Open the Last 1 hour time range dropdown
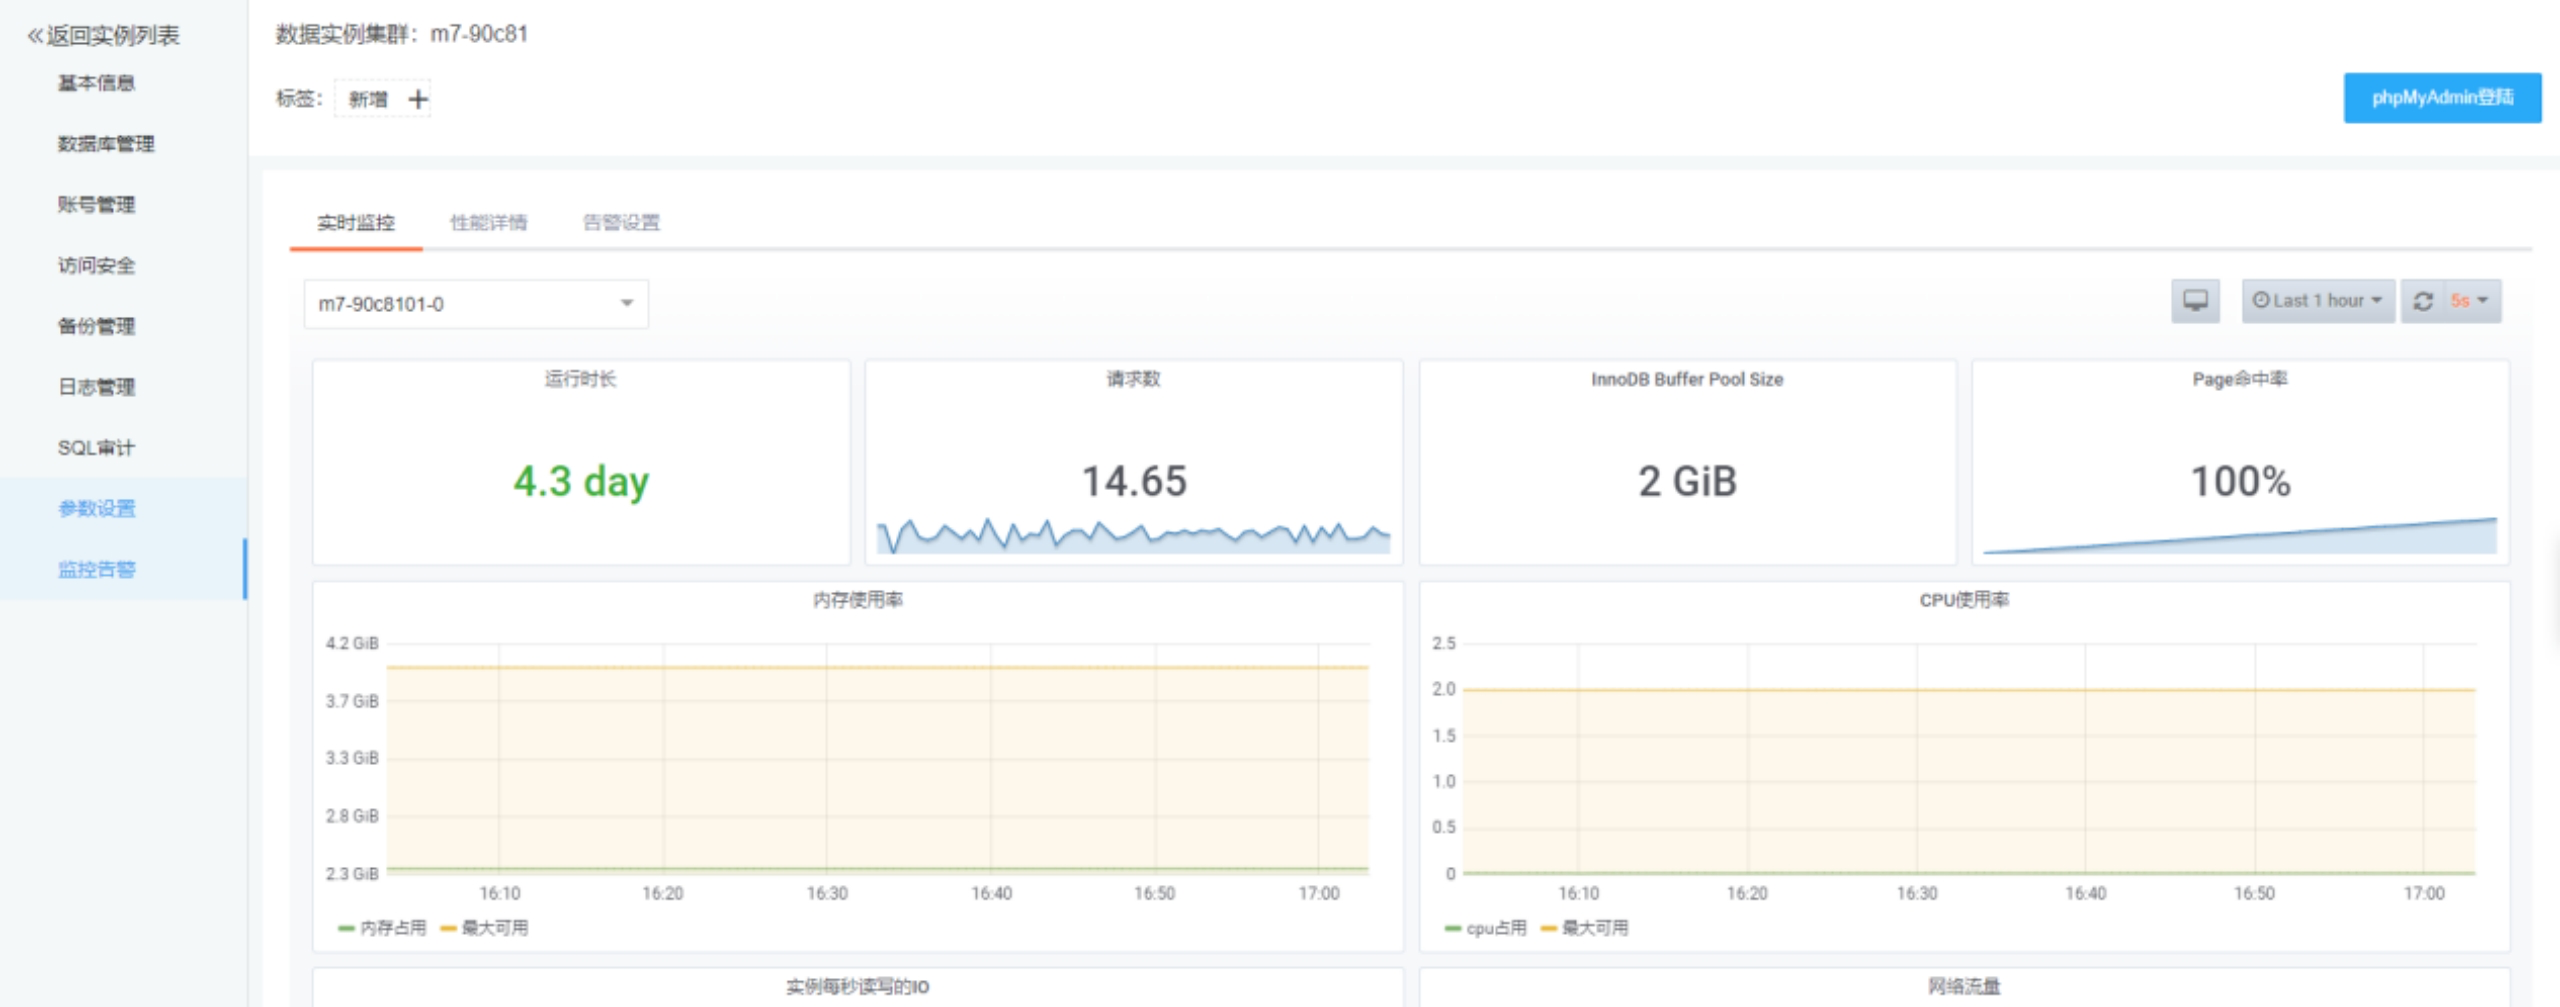 [x=2318, y=301]
